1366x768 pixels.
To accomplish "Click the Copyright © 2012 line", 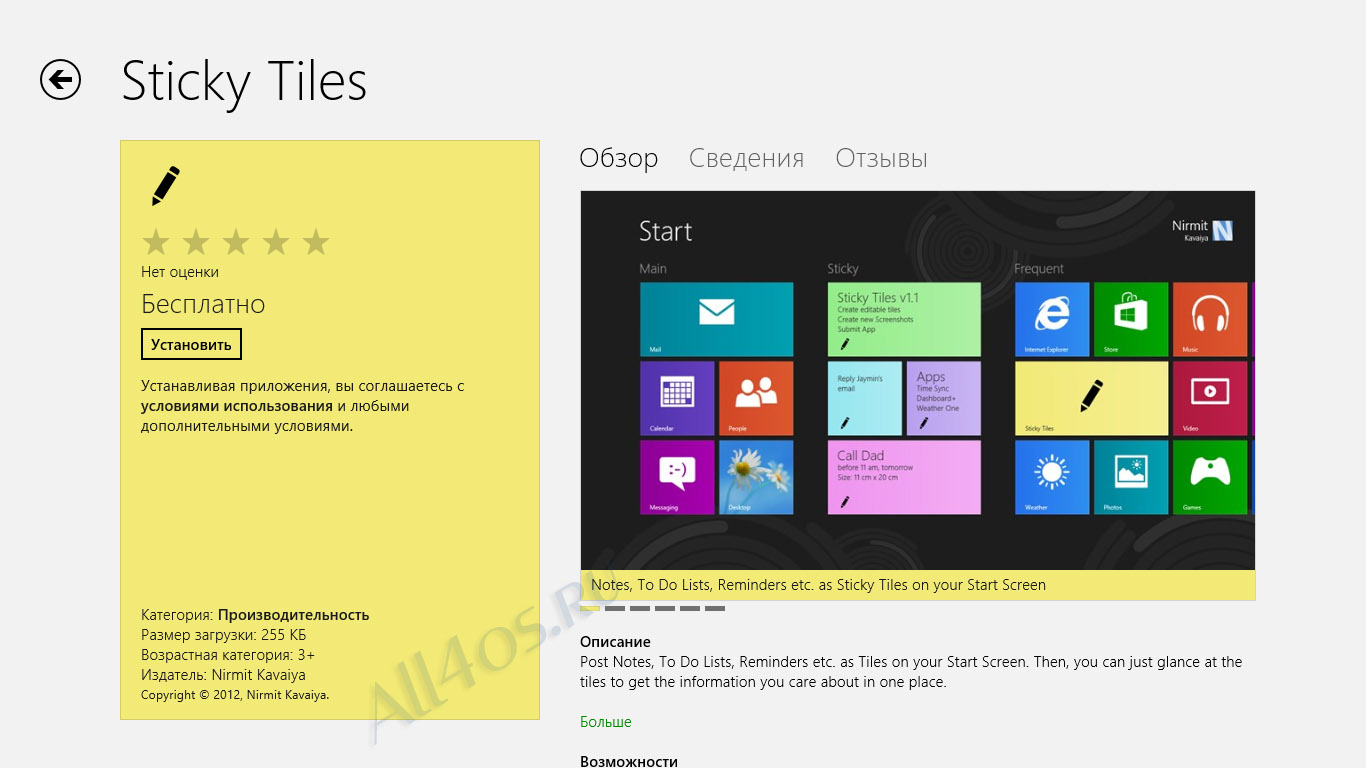I will point(235,694).
